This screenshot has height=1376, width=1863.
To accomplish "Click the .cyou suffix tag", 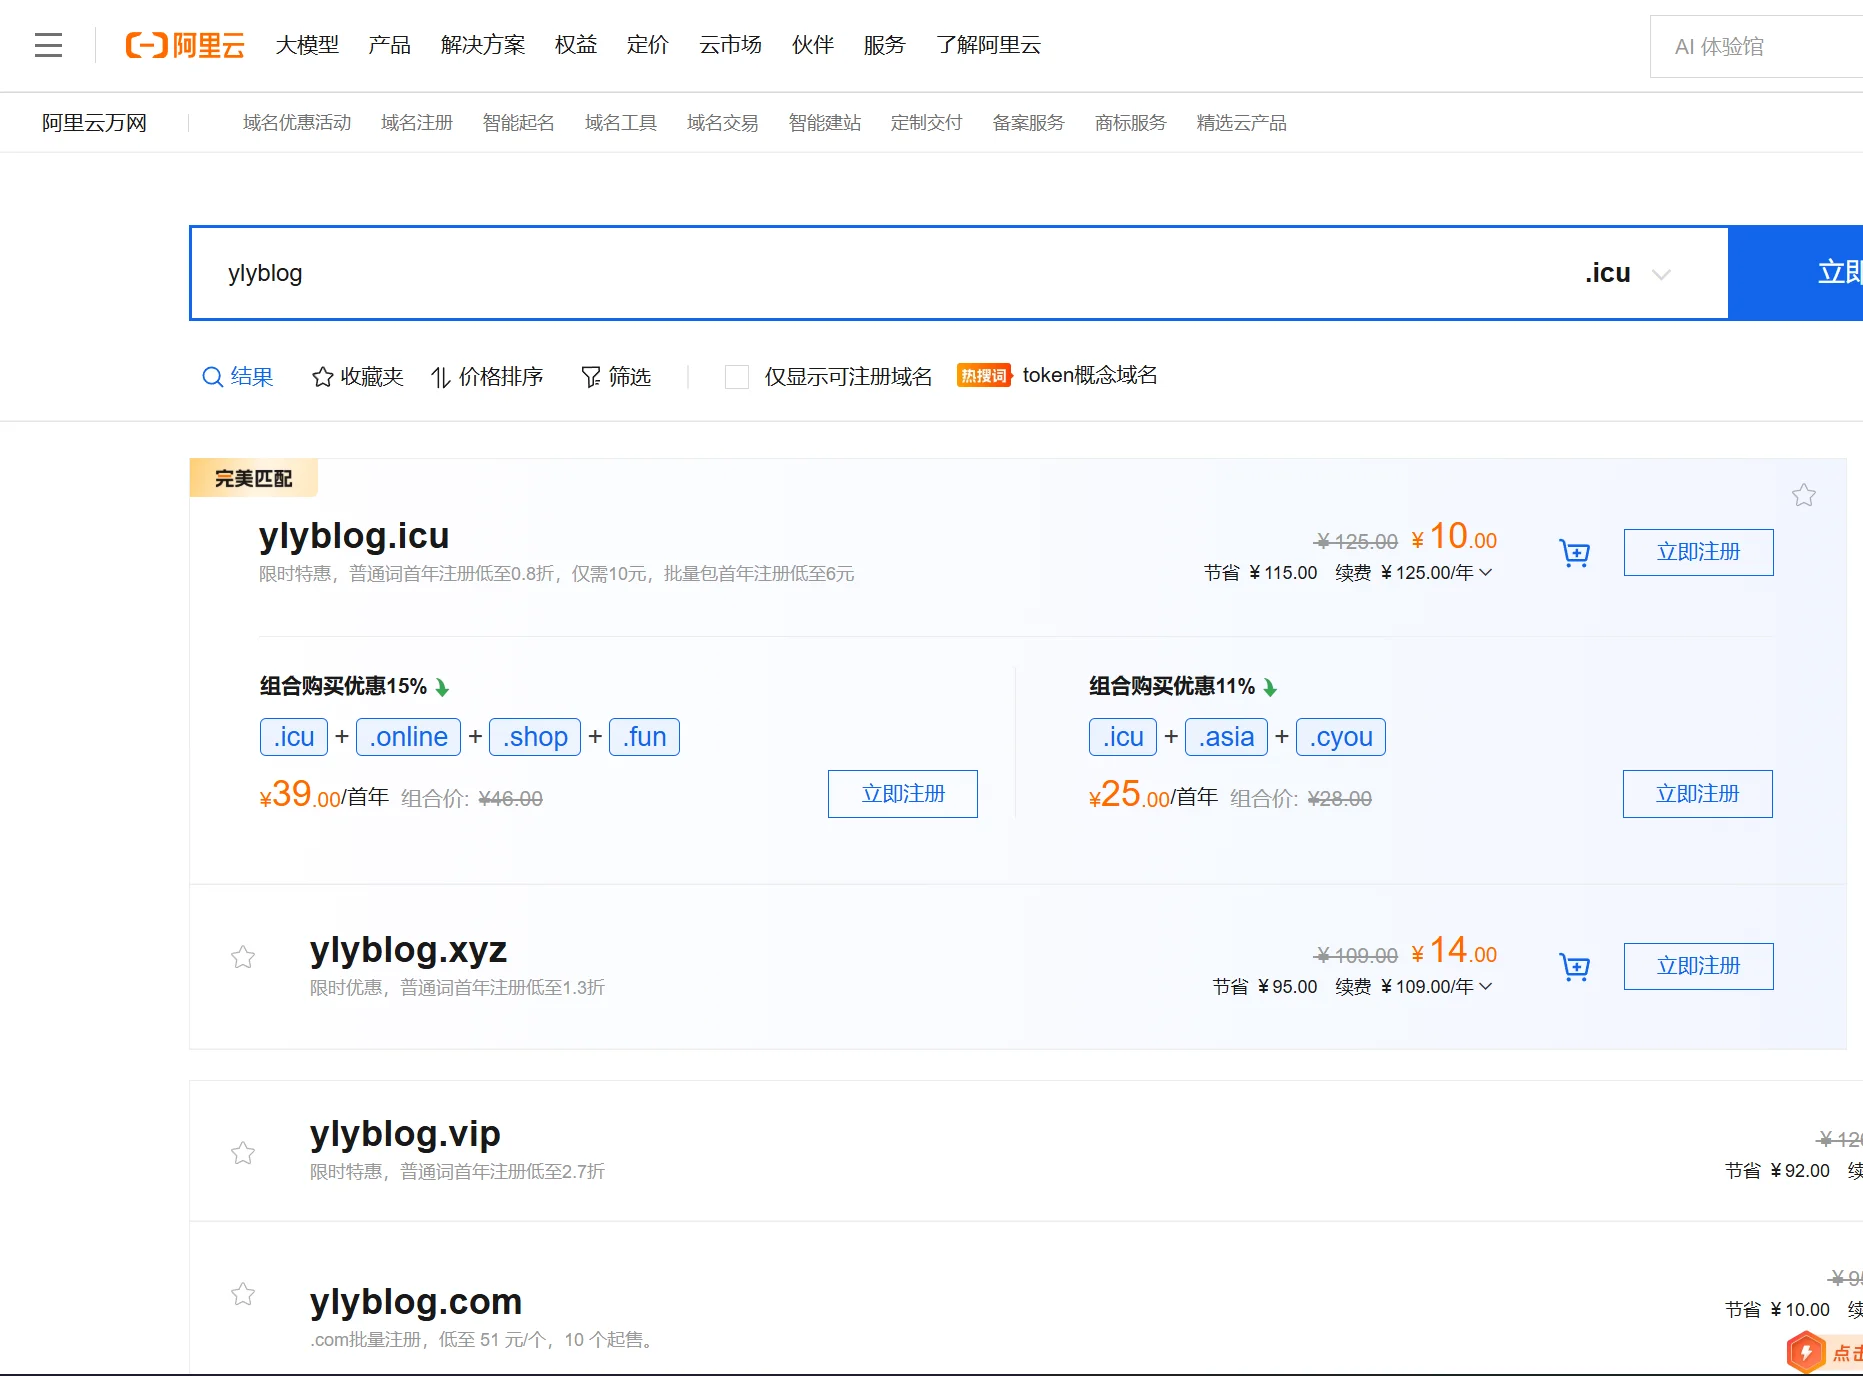I will point(1341,737).
